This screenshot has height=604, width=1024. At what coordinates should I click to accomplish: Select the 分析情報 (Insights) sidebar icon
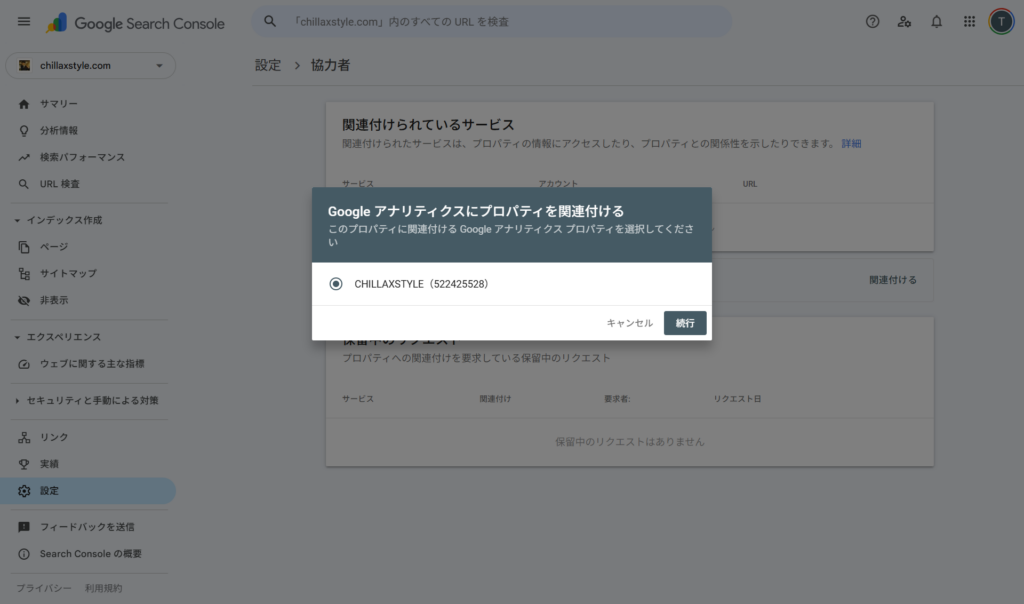click(22, 130)
